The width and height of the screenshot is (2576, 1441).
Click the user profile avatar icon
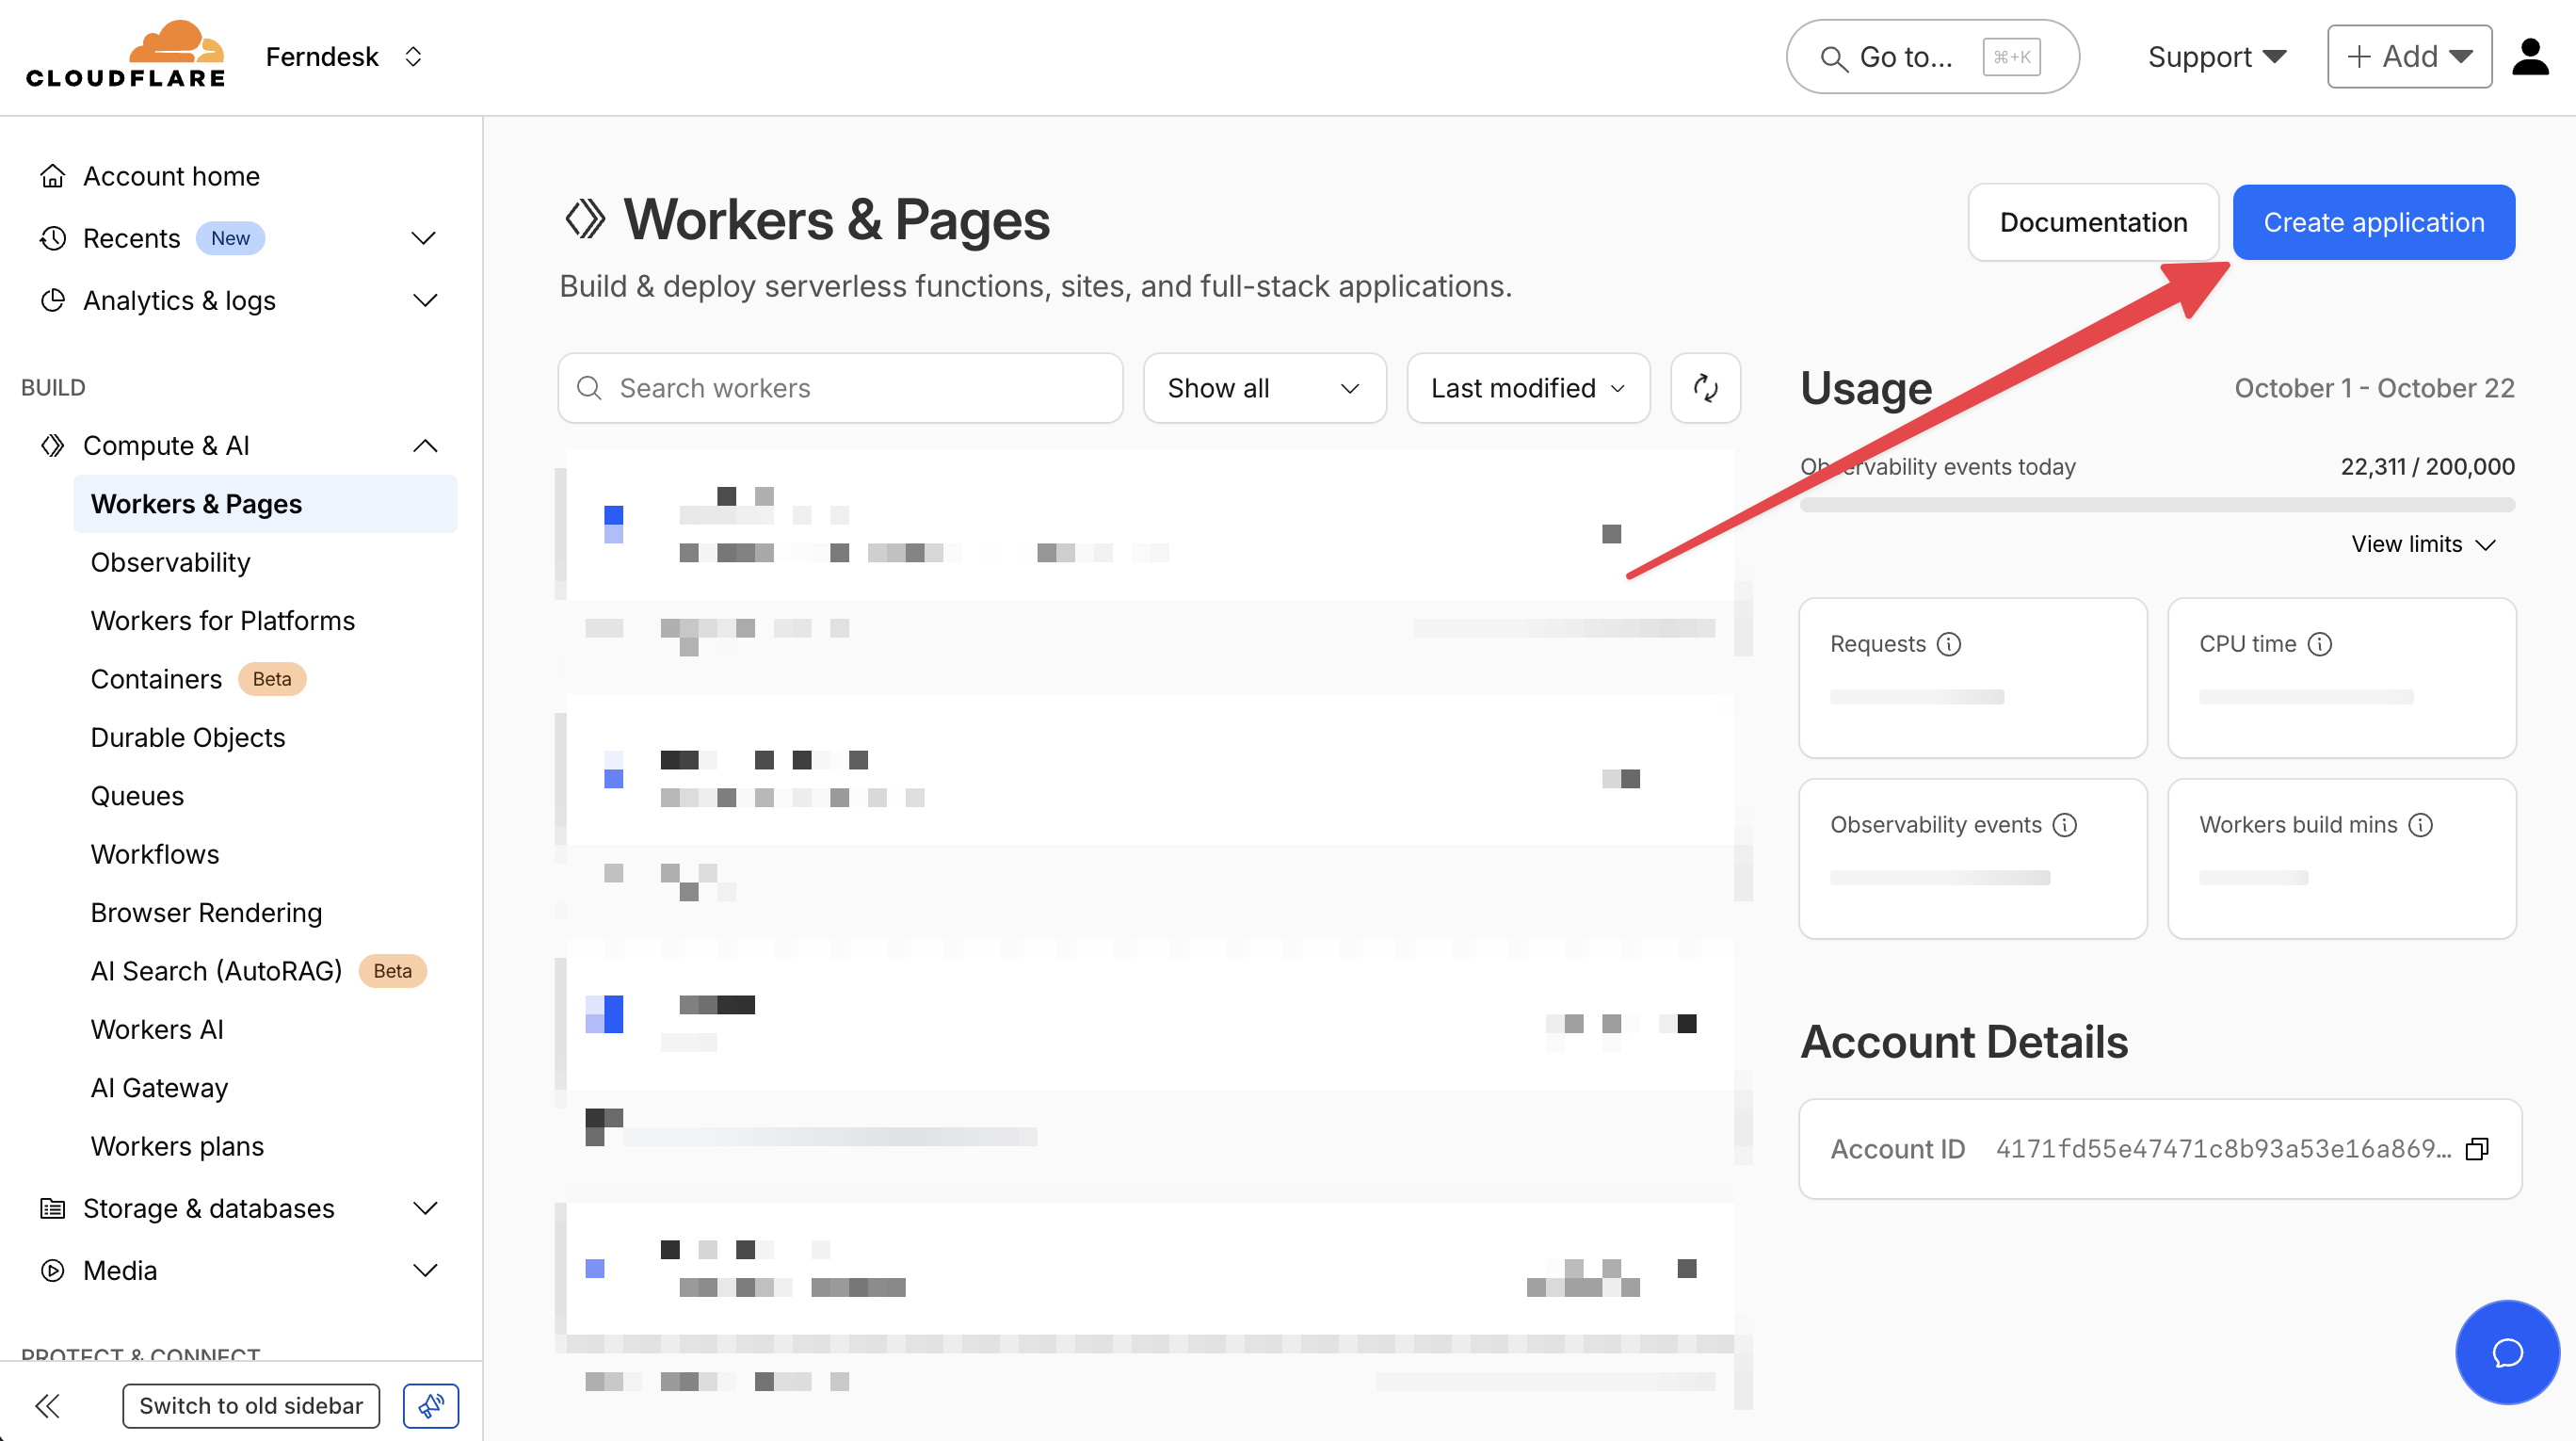2529,56
